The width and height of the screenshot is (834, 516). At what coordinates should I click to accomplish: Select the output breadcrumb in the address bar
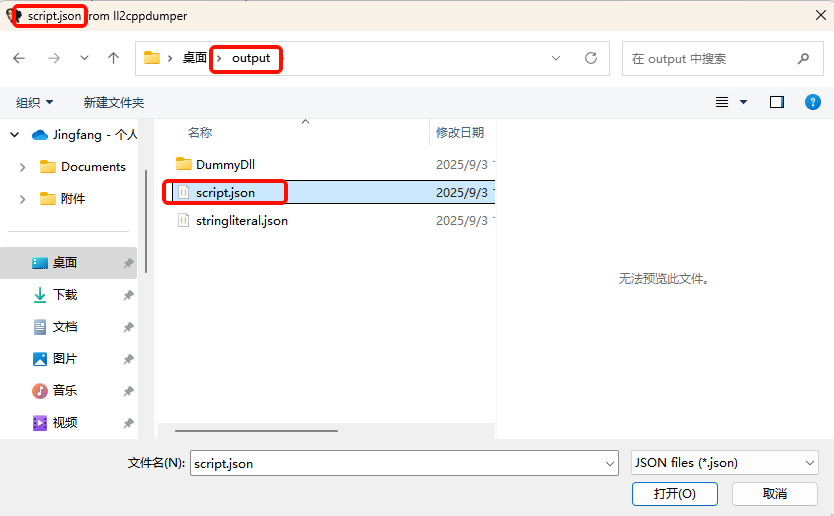click(x=251, y=58)
